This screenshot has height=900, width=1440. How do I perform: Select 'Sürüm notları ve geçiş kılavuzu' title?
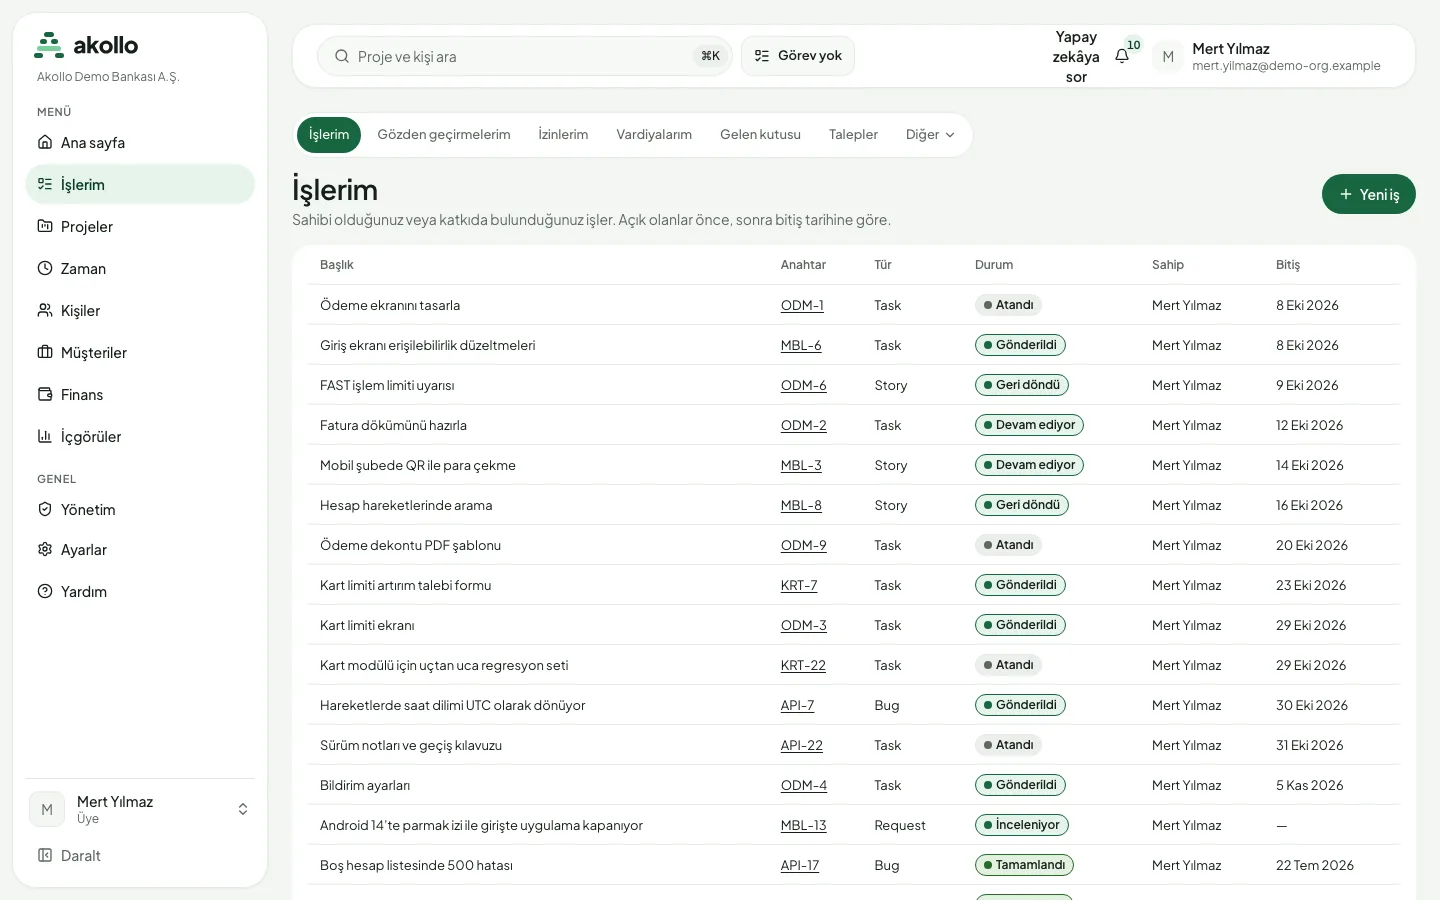411,745
